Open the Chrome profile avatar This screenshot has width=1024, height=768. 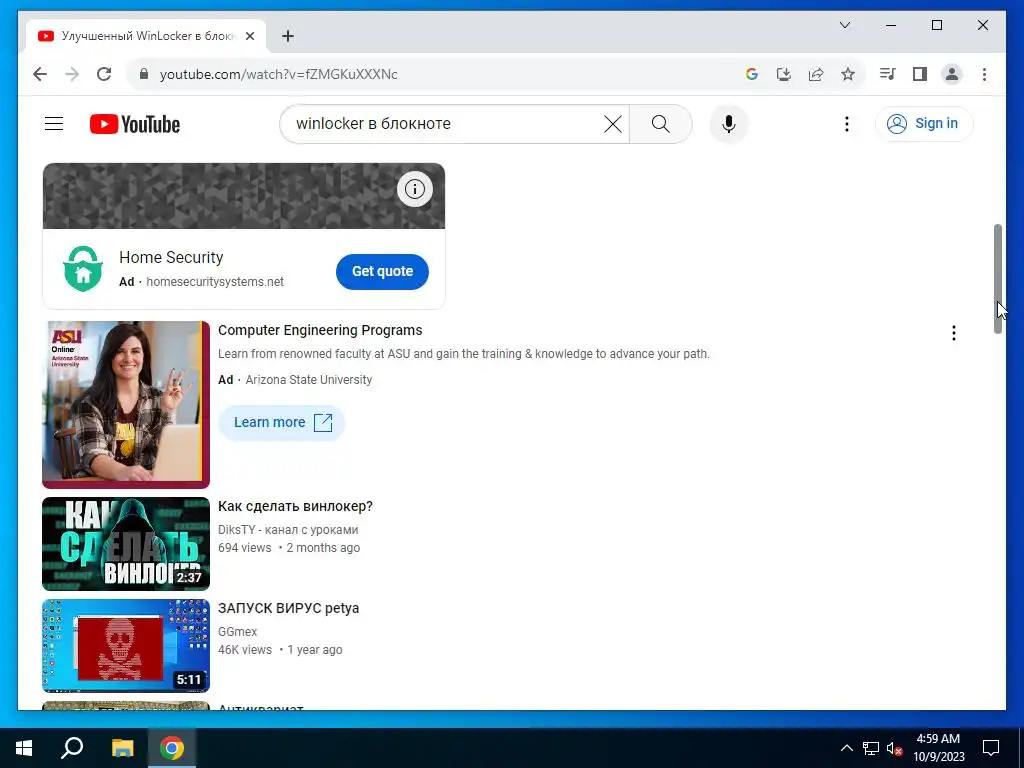pos(952,74)
